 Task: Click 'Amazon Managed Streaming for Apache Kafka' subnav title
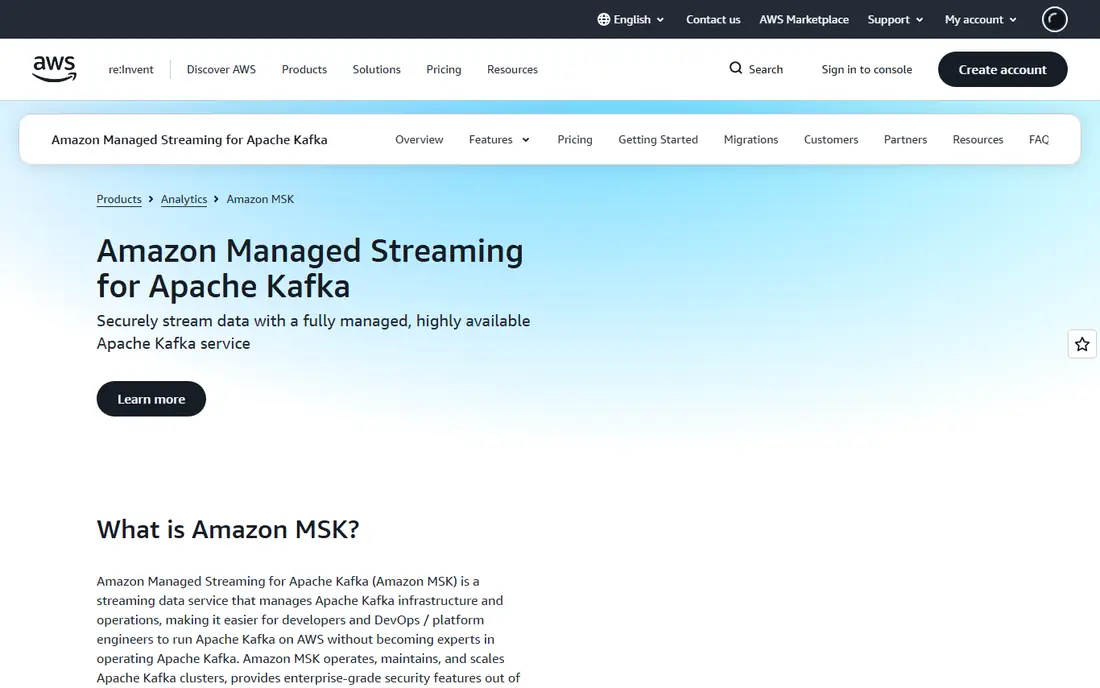[189, 140]
